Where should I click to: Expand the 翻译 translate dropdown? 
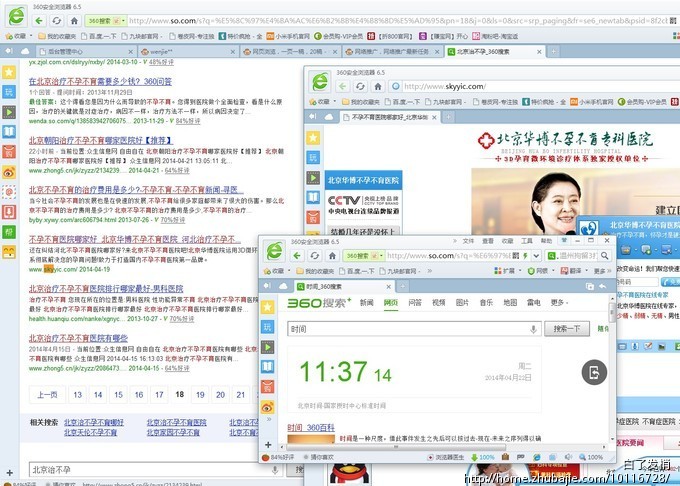[586, 271]
